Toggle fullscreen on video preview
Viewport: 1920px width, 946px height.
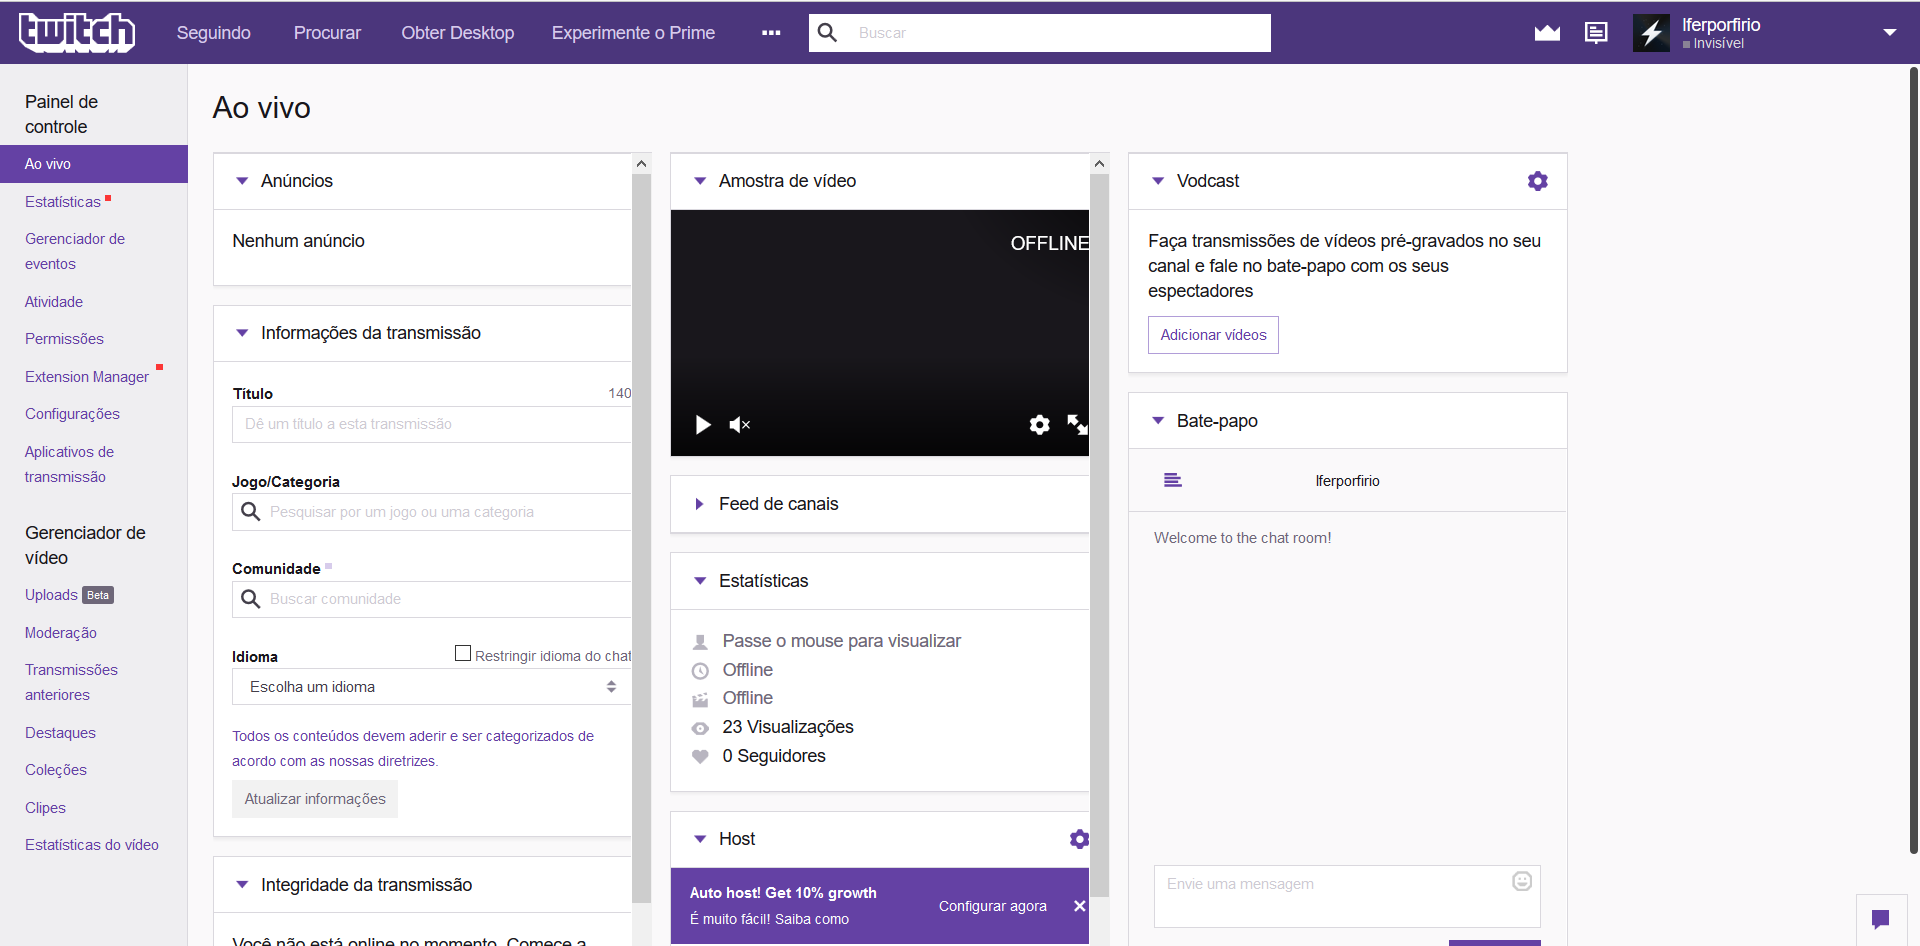pyautogui.click(x=1077, y=425)
